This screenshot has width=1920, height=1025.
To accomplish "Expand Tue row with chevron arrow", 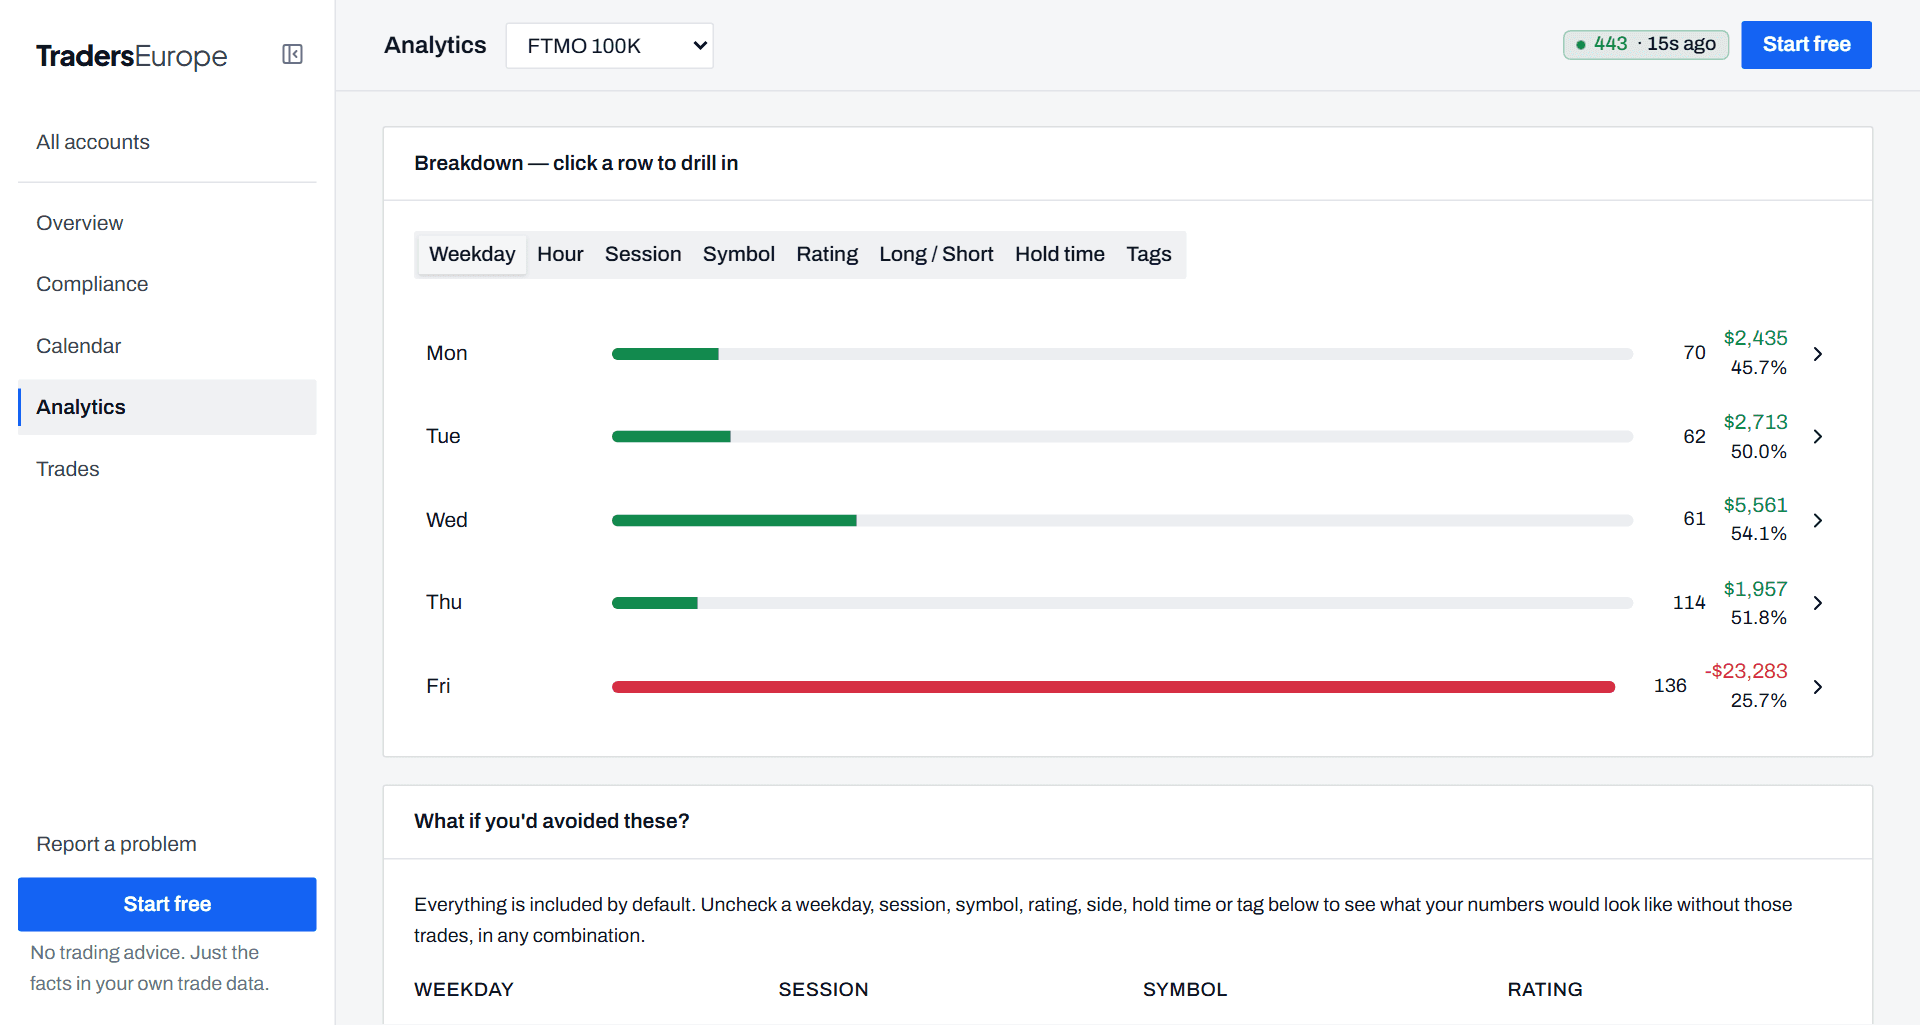I will pos(1818,437).
